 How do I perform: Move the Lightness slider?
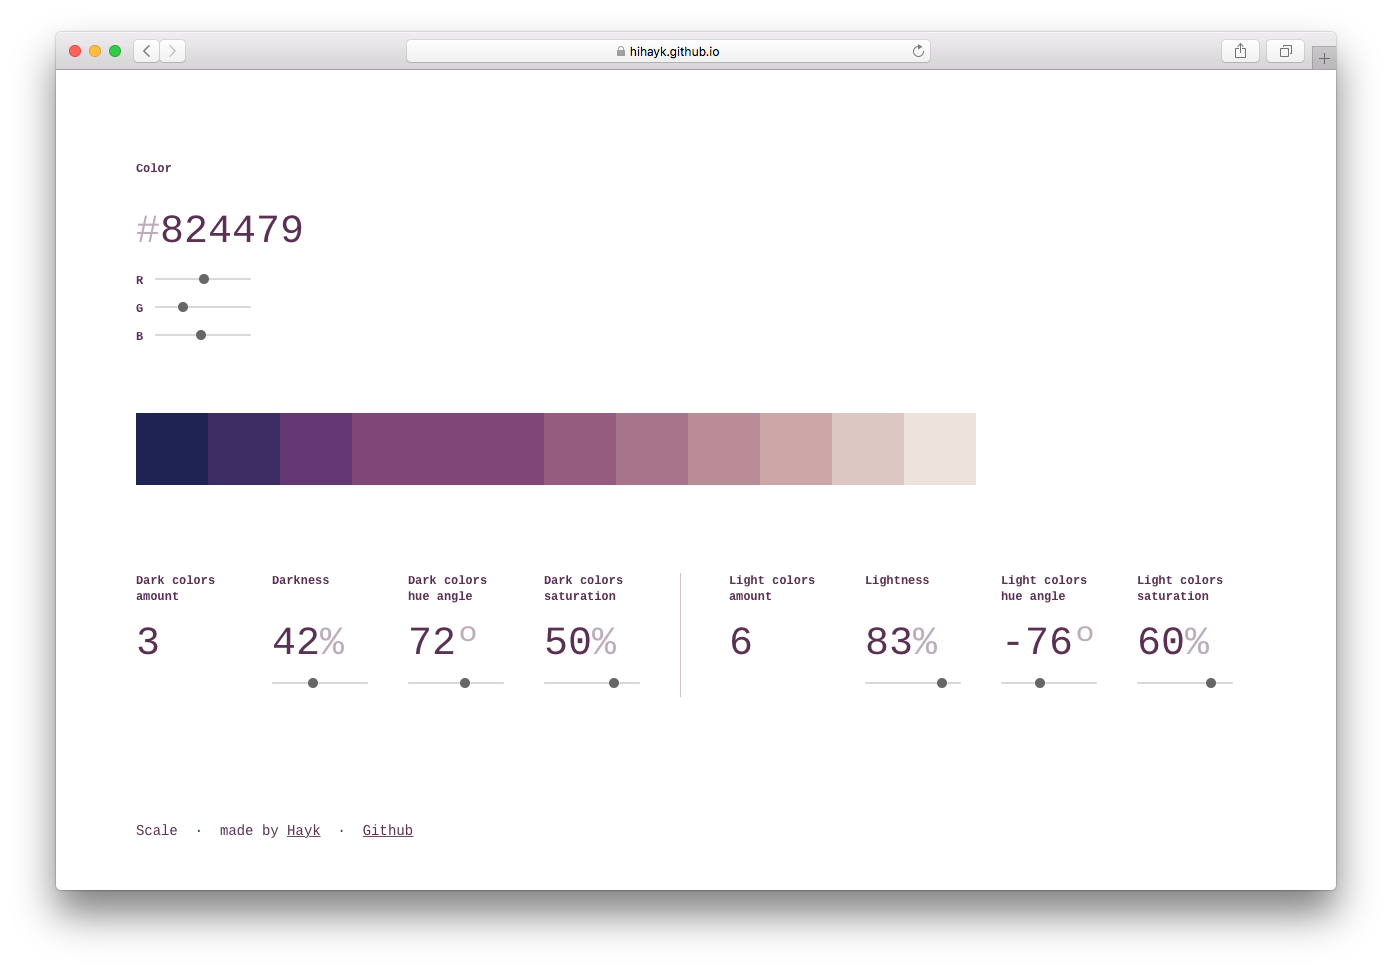point(913,683)
